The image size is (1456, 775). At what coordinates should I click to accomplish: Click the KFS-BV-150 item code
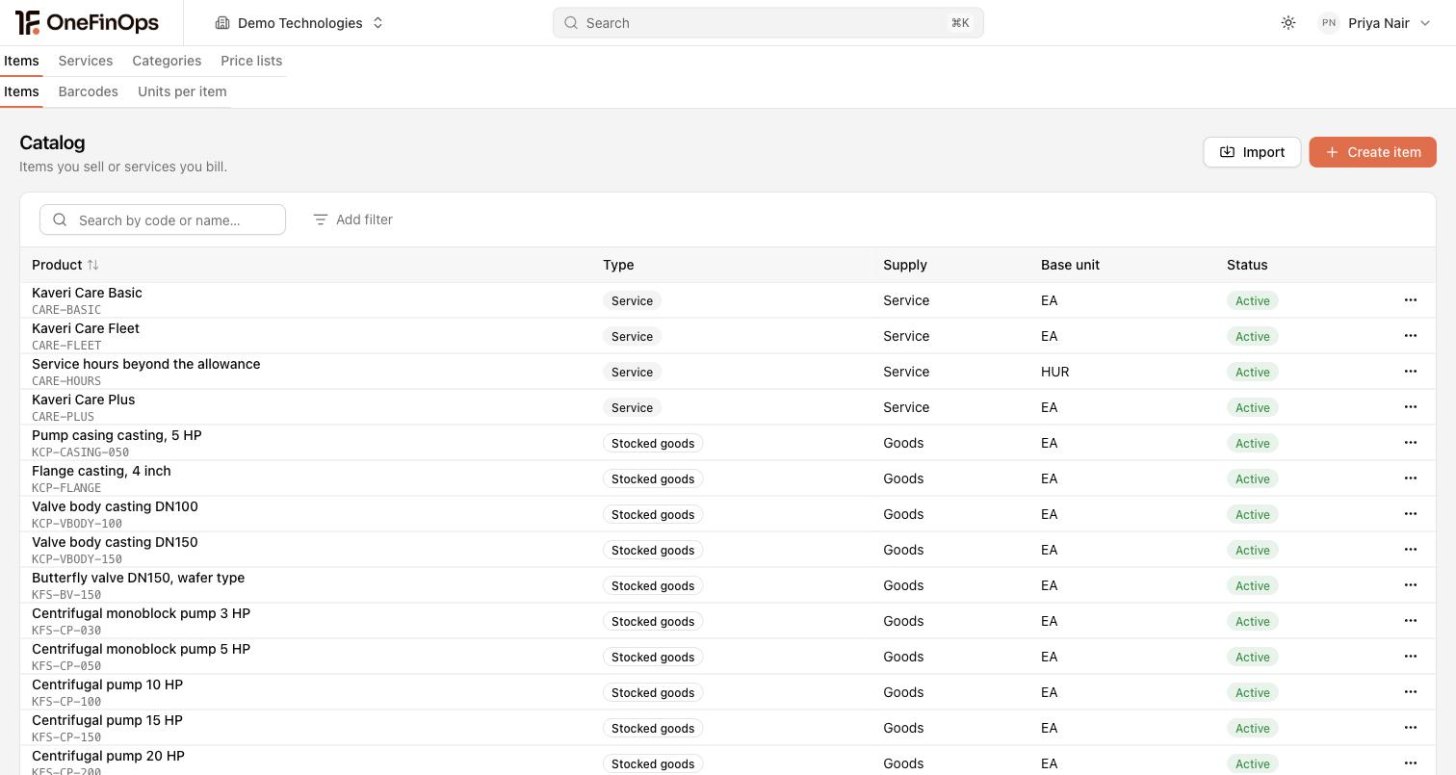tap(66, 595)
